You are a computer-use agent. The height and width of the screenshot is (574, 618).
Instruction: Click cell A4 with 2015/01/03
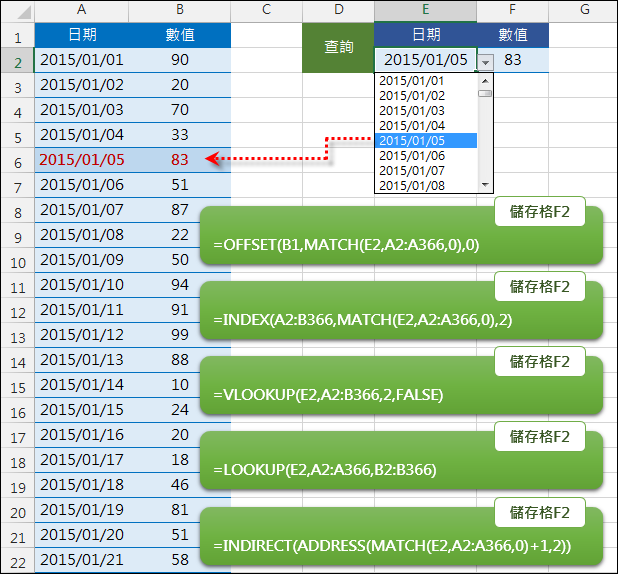(82, 110)
